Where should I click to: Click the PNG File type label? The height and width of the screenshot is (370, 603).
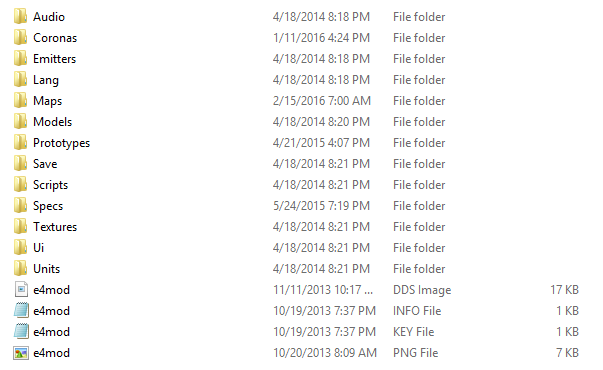click(x=415, y=353)
